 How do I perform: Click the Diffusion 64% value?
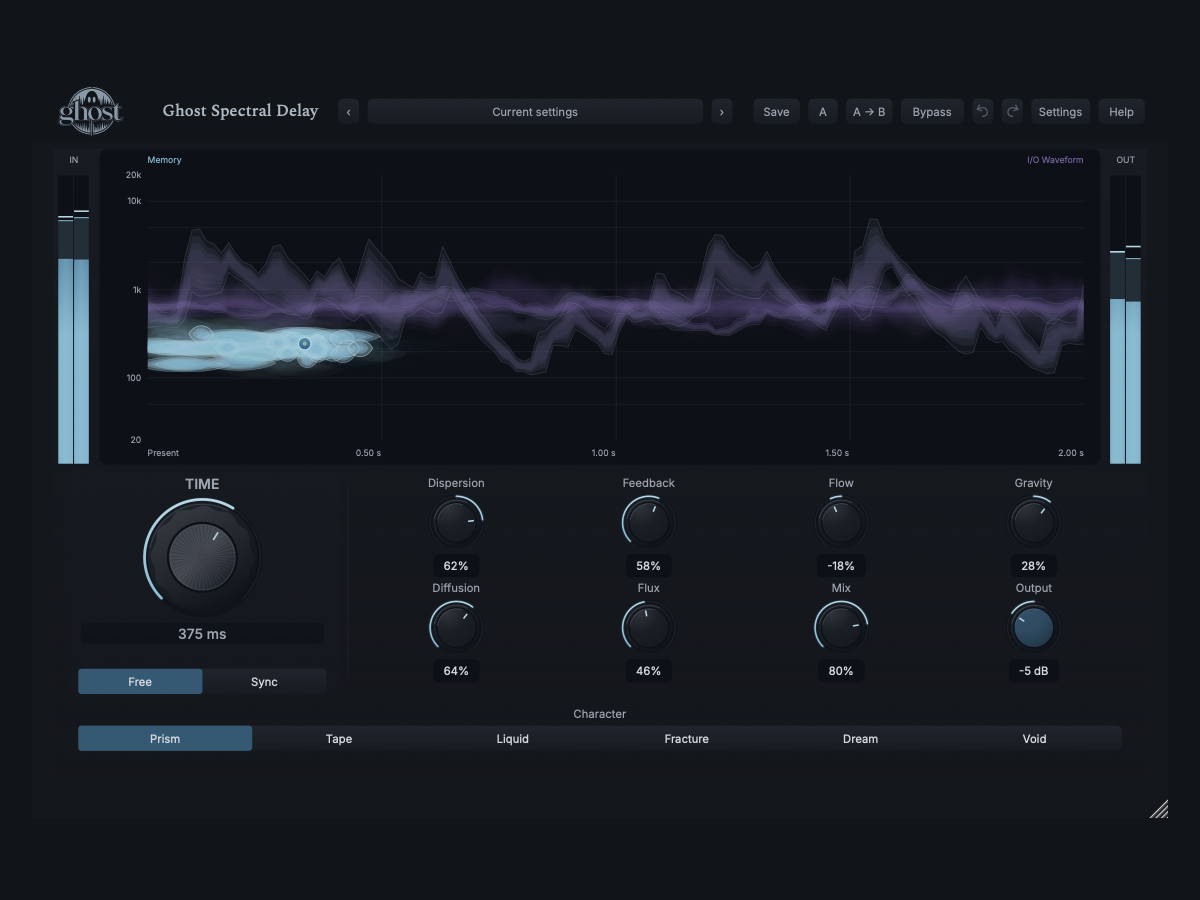pyautogui.click(x=456, y=671)
